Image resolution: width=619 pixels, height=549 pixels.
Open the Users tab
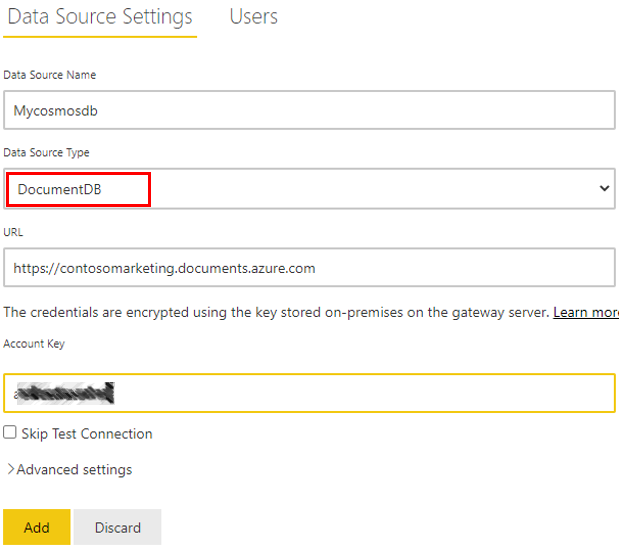click(x=253, y=17)
